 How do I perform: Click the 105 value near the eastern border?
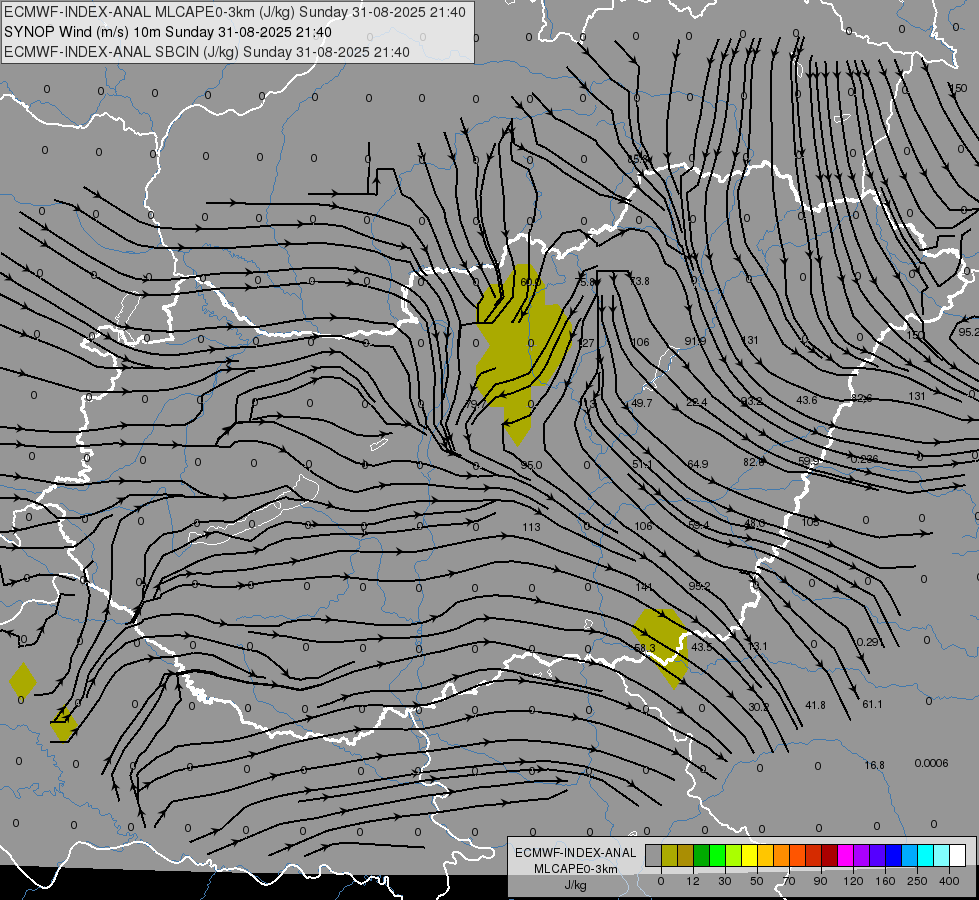(810, 522)
